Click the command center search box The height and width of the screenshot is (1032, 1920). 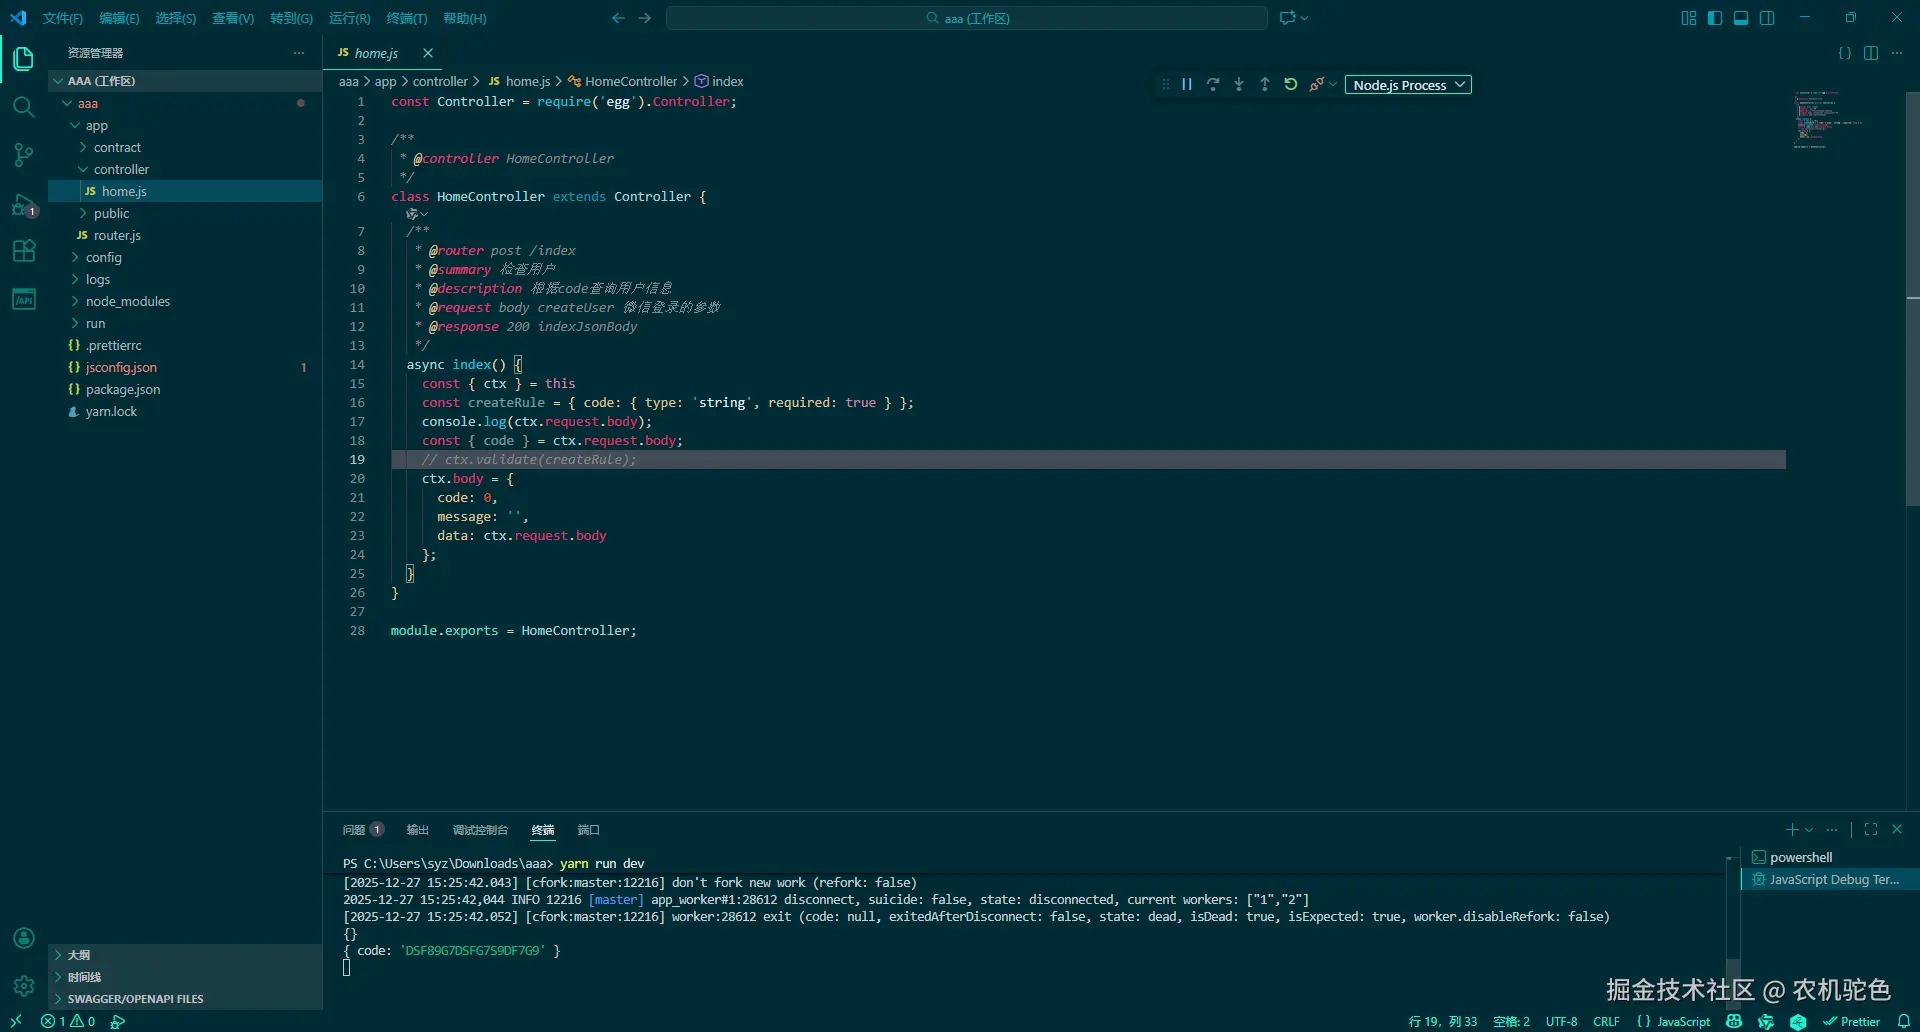click(966, 18)
